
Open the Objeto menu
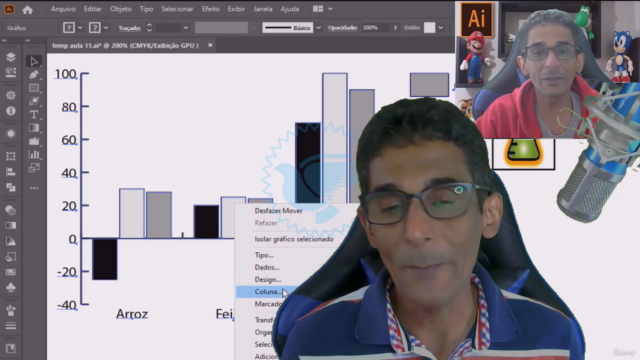pos(121,9)
